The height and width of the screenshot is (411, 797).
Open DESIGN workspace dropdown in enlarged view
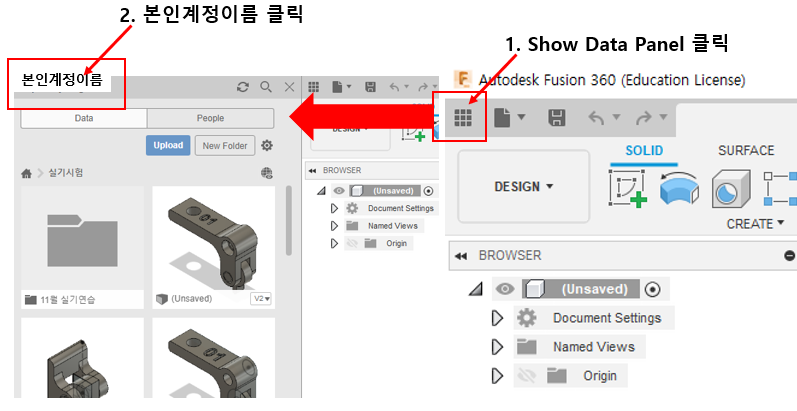524,187
